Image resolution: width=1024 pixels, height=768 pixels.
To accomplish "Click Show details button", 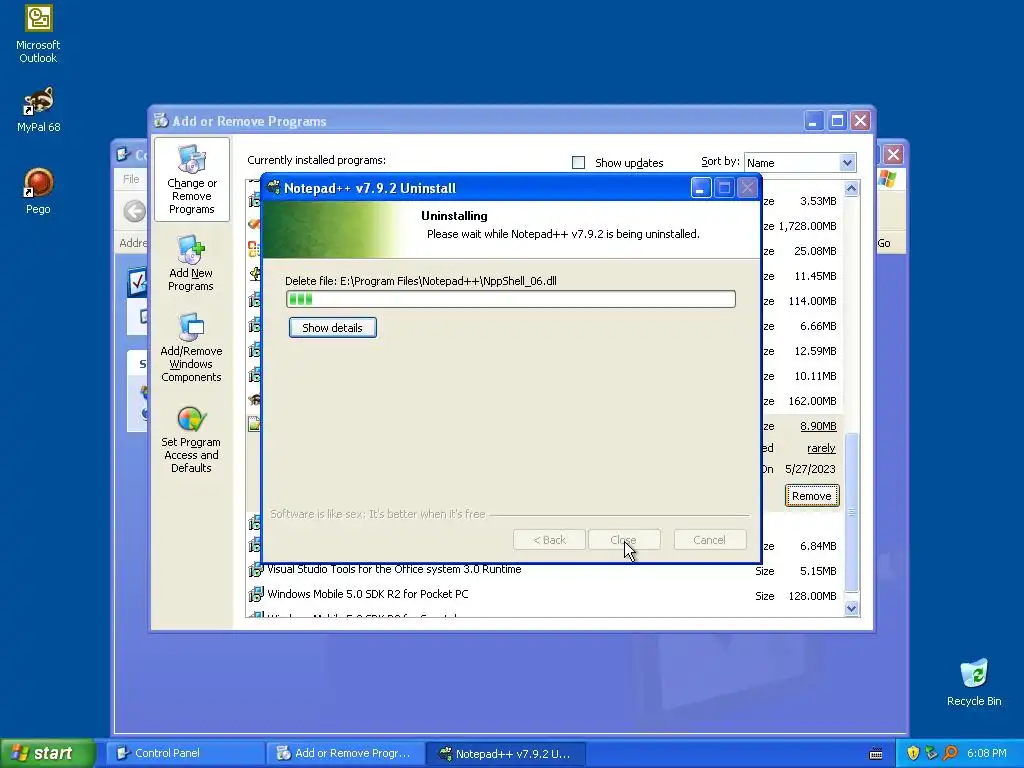I will 332,328.
